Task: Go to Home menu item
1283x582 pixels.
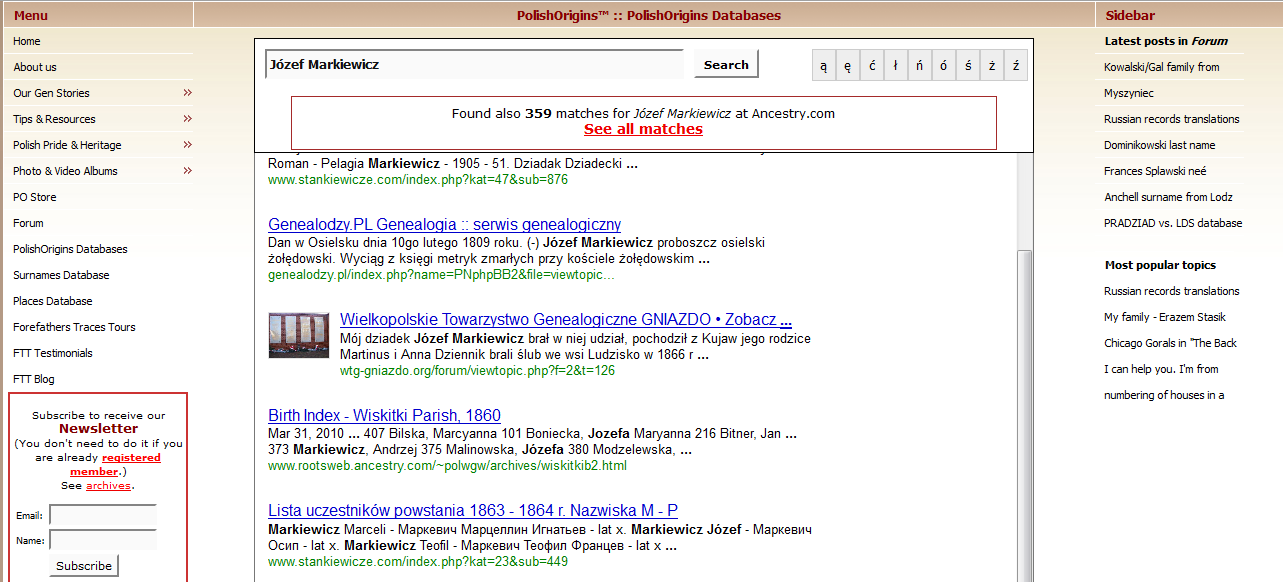Action: coord(27,41)
